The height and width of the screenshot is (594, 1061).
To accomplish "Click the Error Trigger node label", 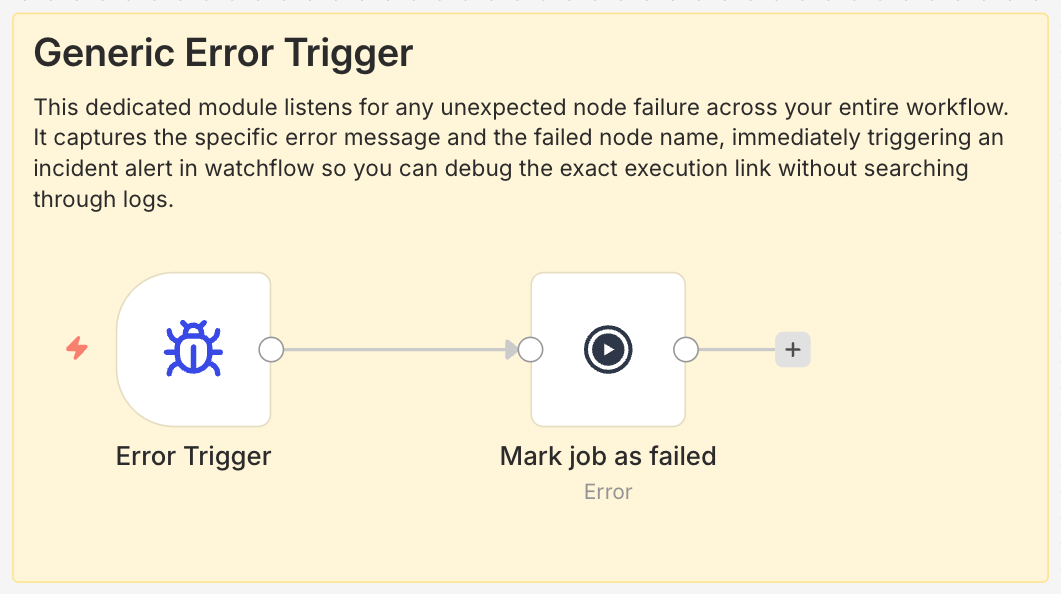I will (194, 456).
